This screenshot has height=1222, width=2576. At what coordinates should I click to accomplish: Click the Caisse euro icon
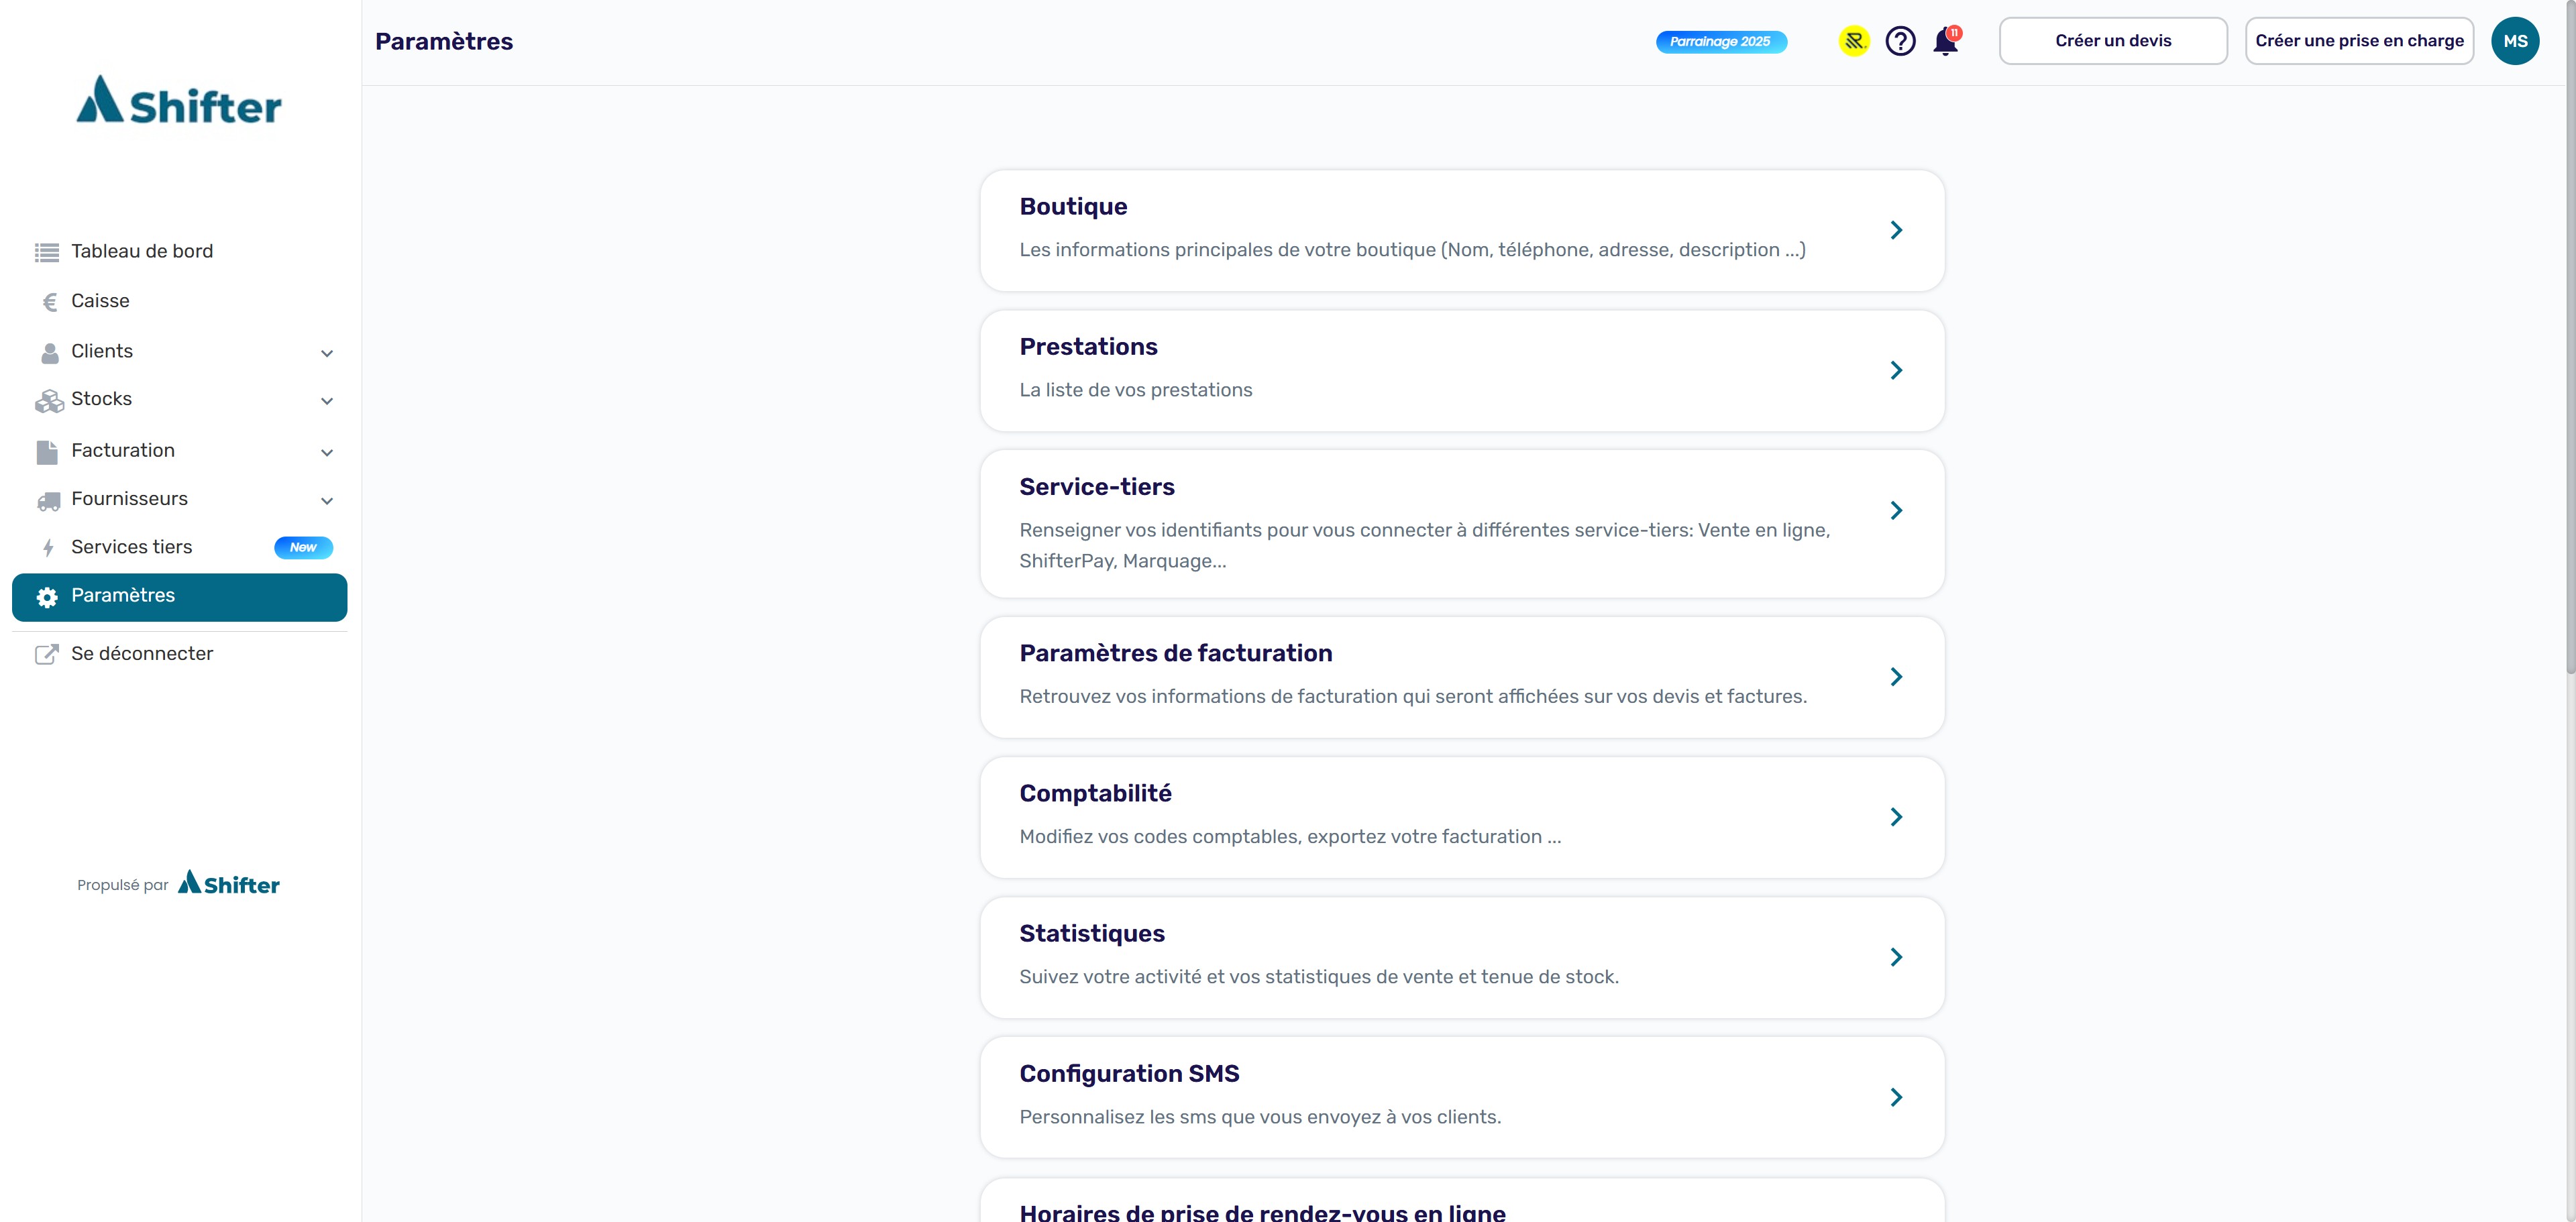point(49,302)
